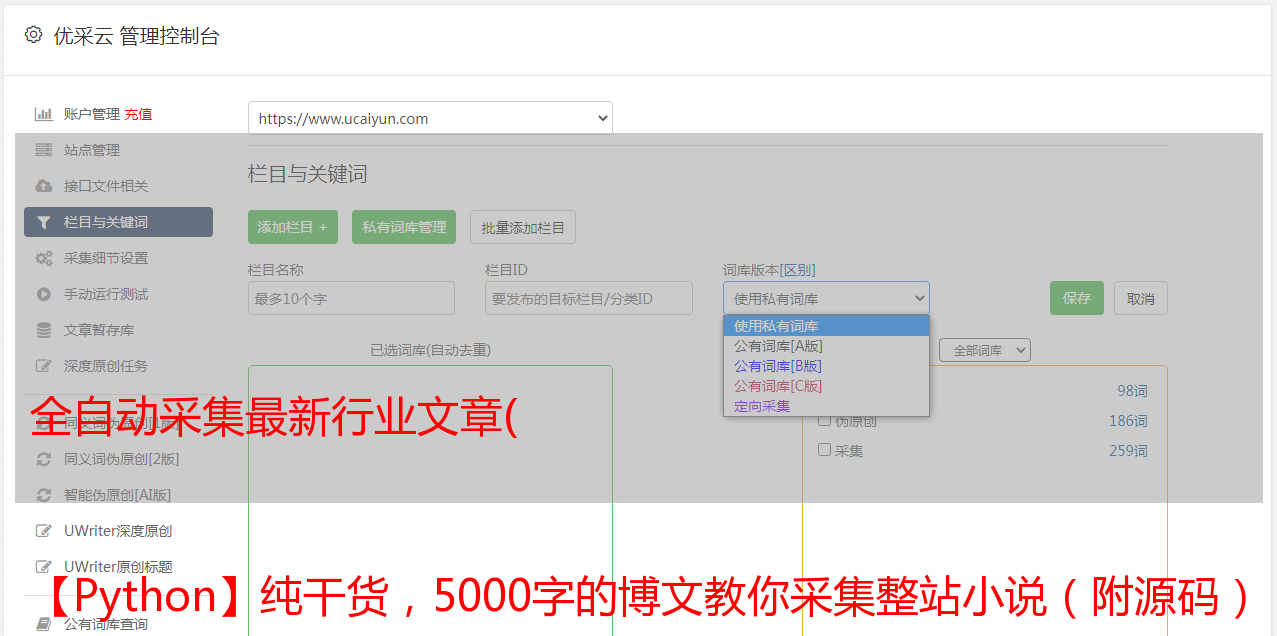Click the red 充值 link
Screen dimensions: 1277x636
tap(138, 114)
